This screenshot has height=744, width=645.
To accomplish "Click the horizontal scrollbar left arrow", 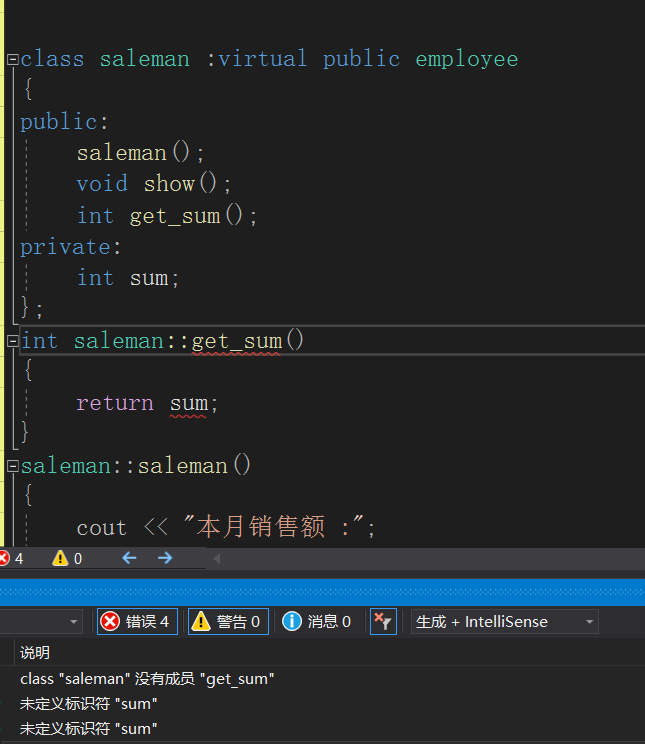I will click(x=216, y=558).
